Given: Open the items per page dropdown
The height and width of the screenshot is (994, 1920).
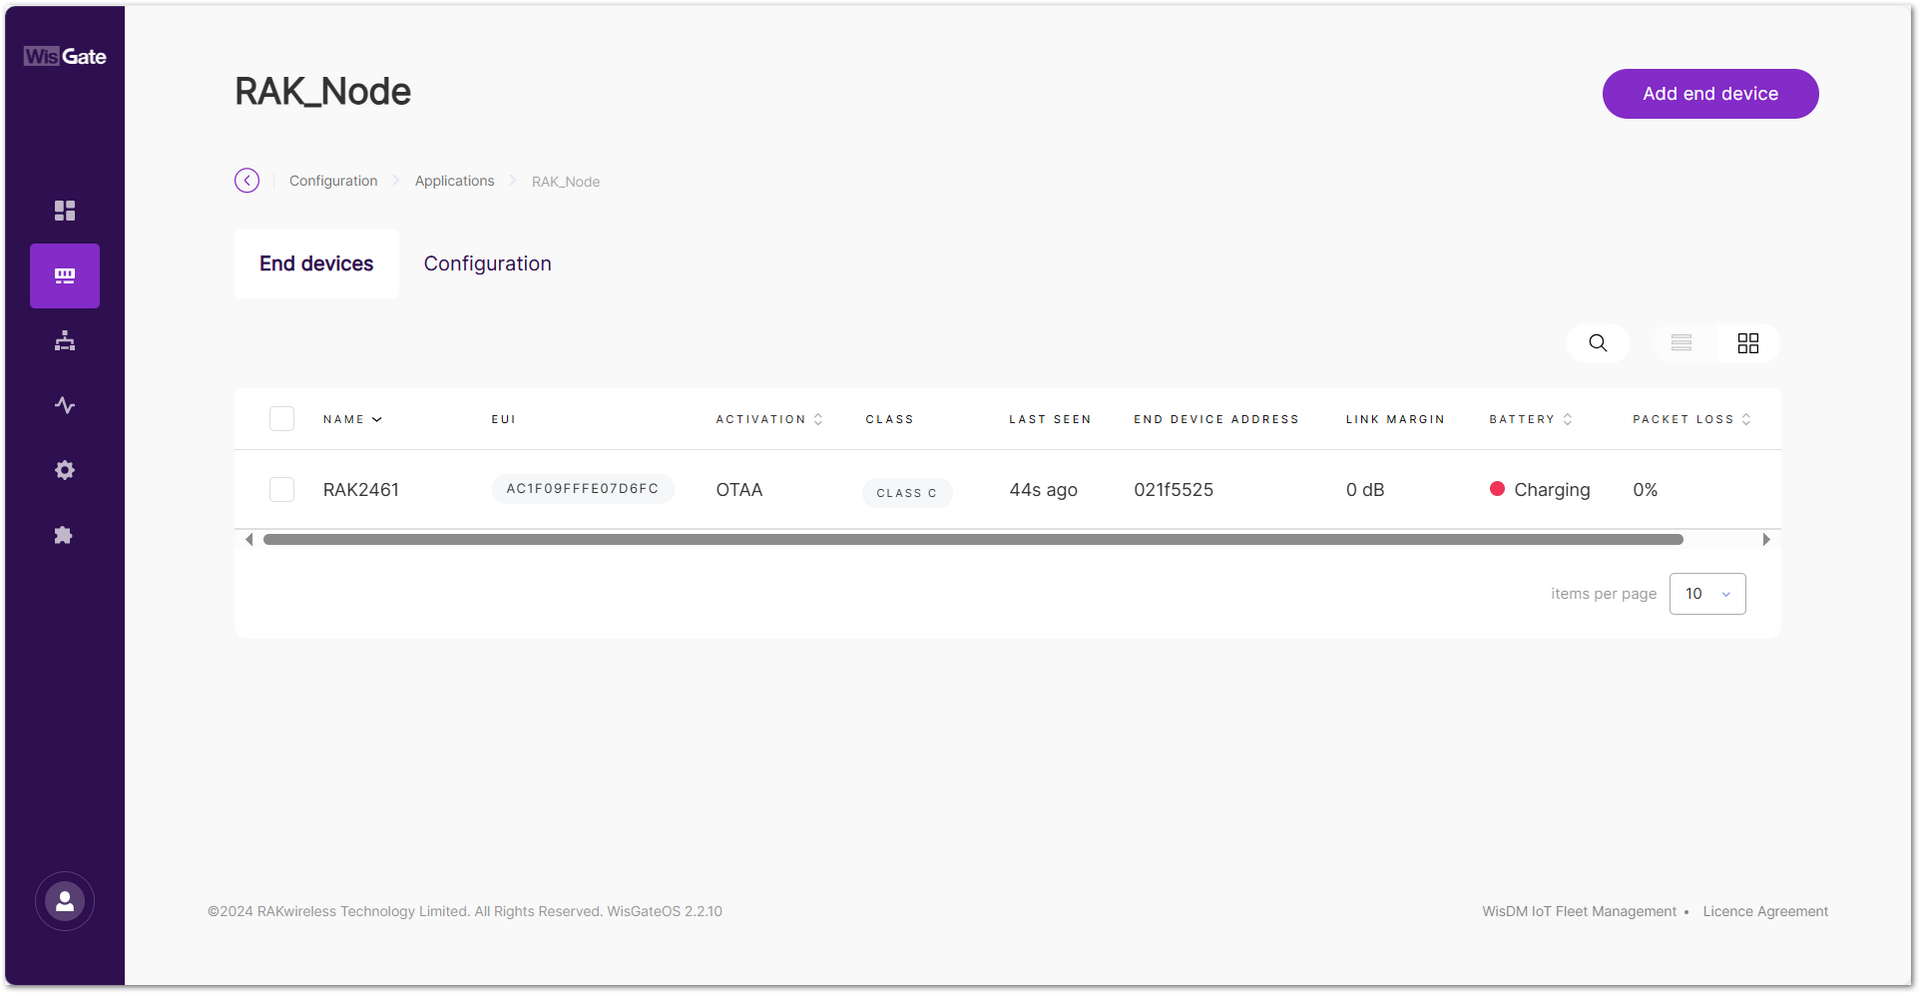Looking at the screenshot, I should 1707,593.
